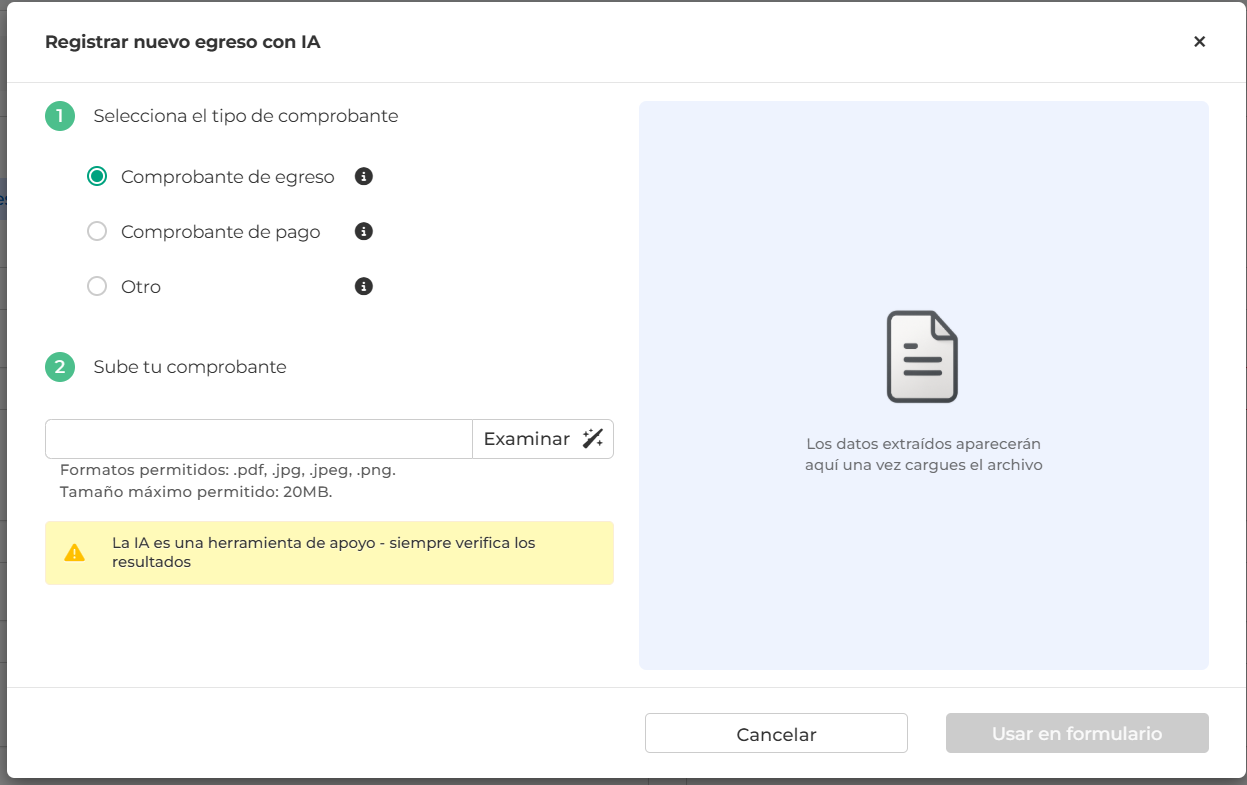Click the empty file path input field
The image size is (1247, 785).
tap(258, 439)
